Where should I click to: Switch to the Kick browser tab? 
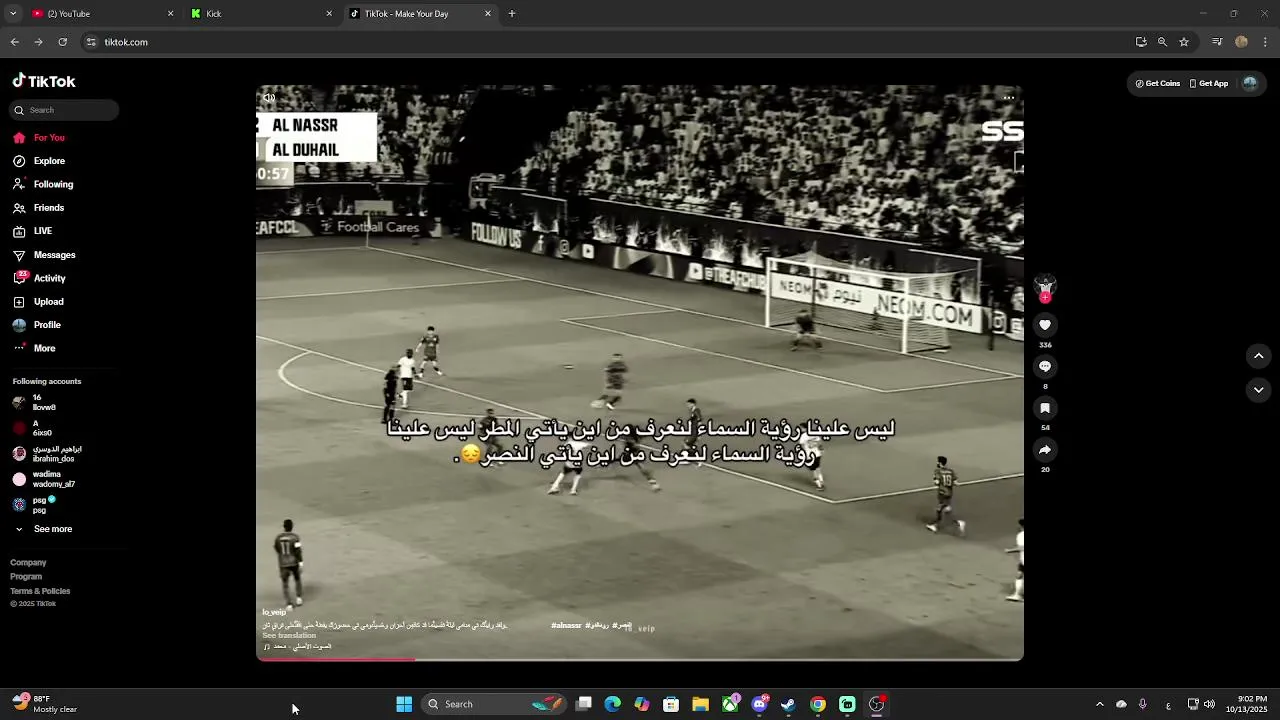[262, 14]
